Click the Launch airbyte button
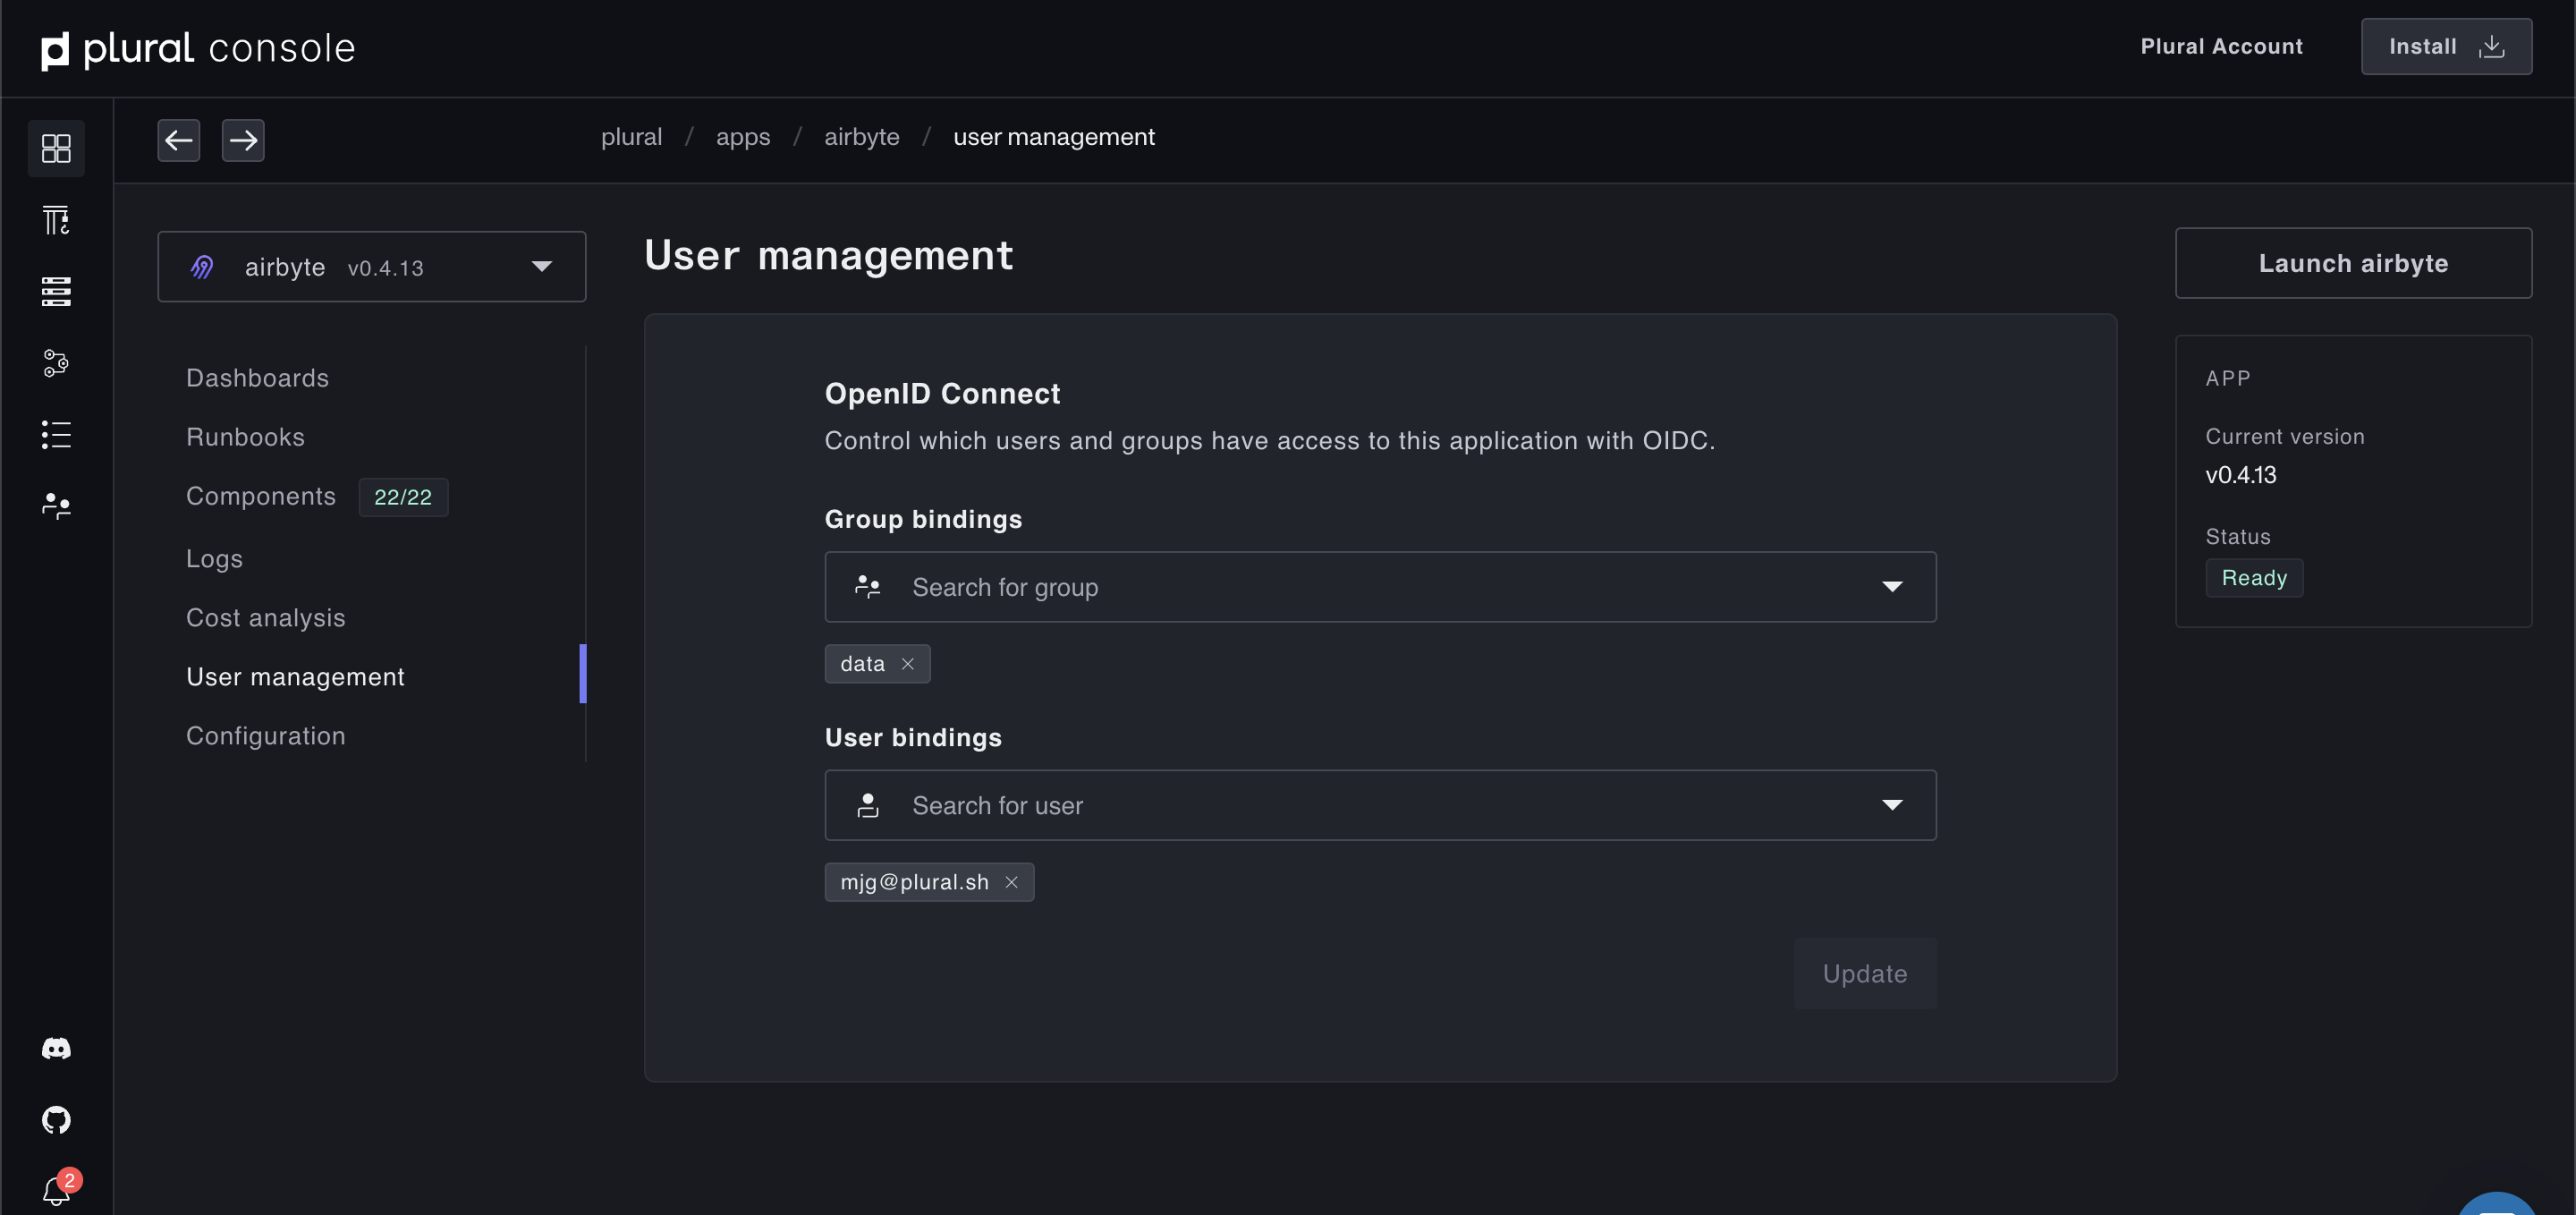This screenshot has height=1215, width=2576. (2352, 263)
